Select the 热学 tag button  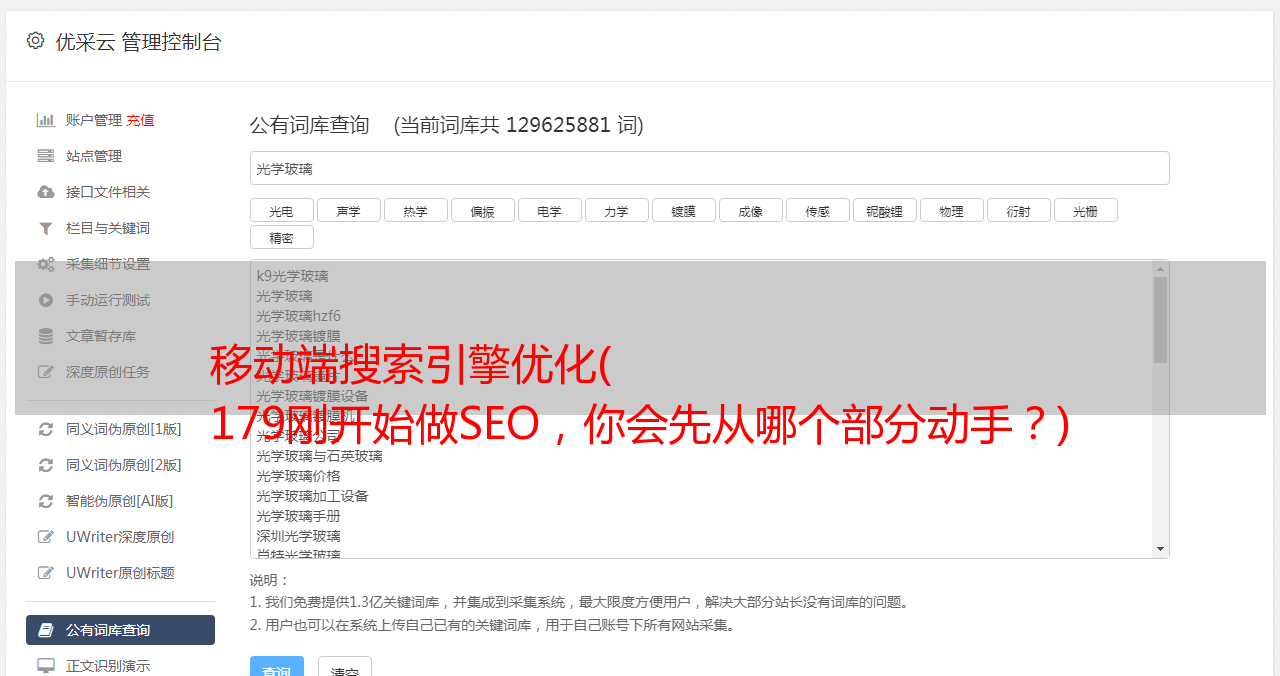[x=415, y=210]
